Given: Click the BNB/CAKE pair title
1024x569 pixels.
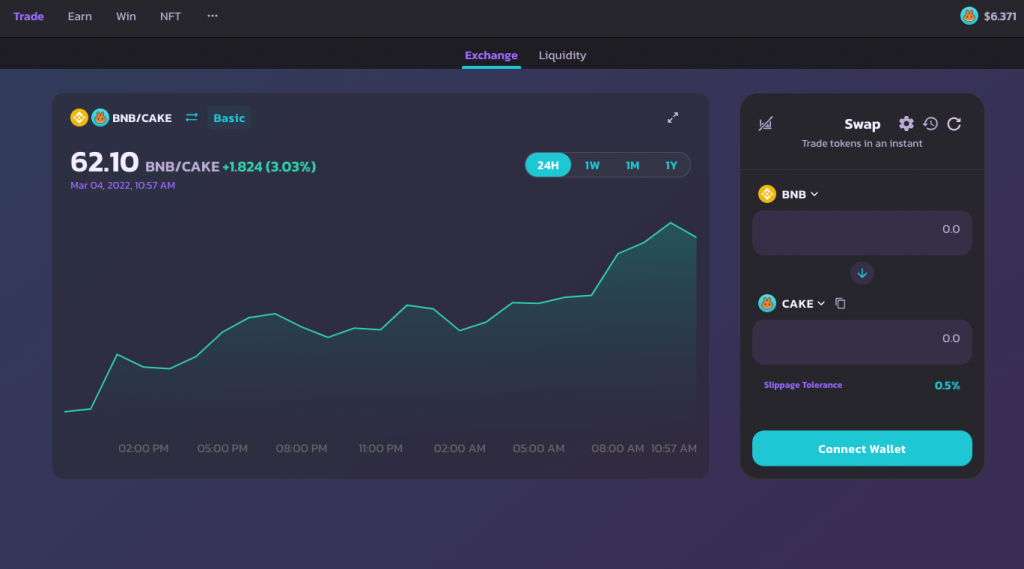Looking at the screenshot, I should (142, 118).
